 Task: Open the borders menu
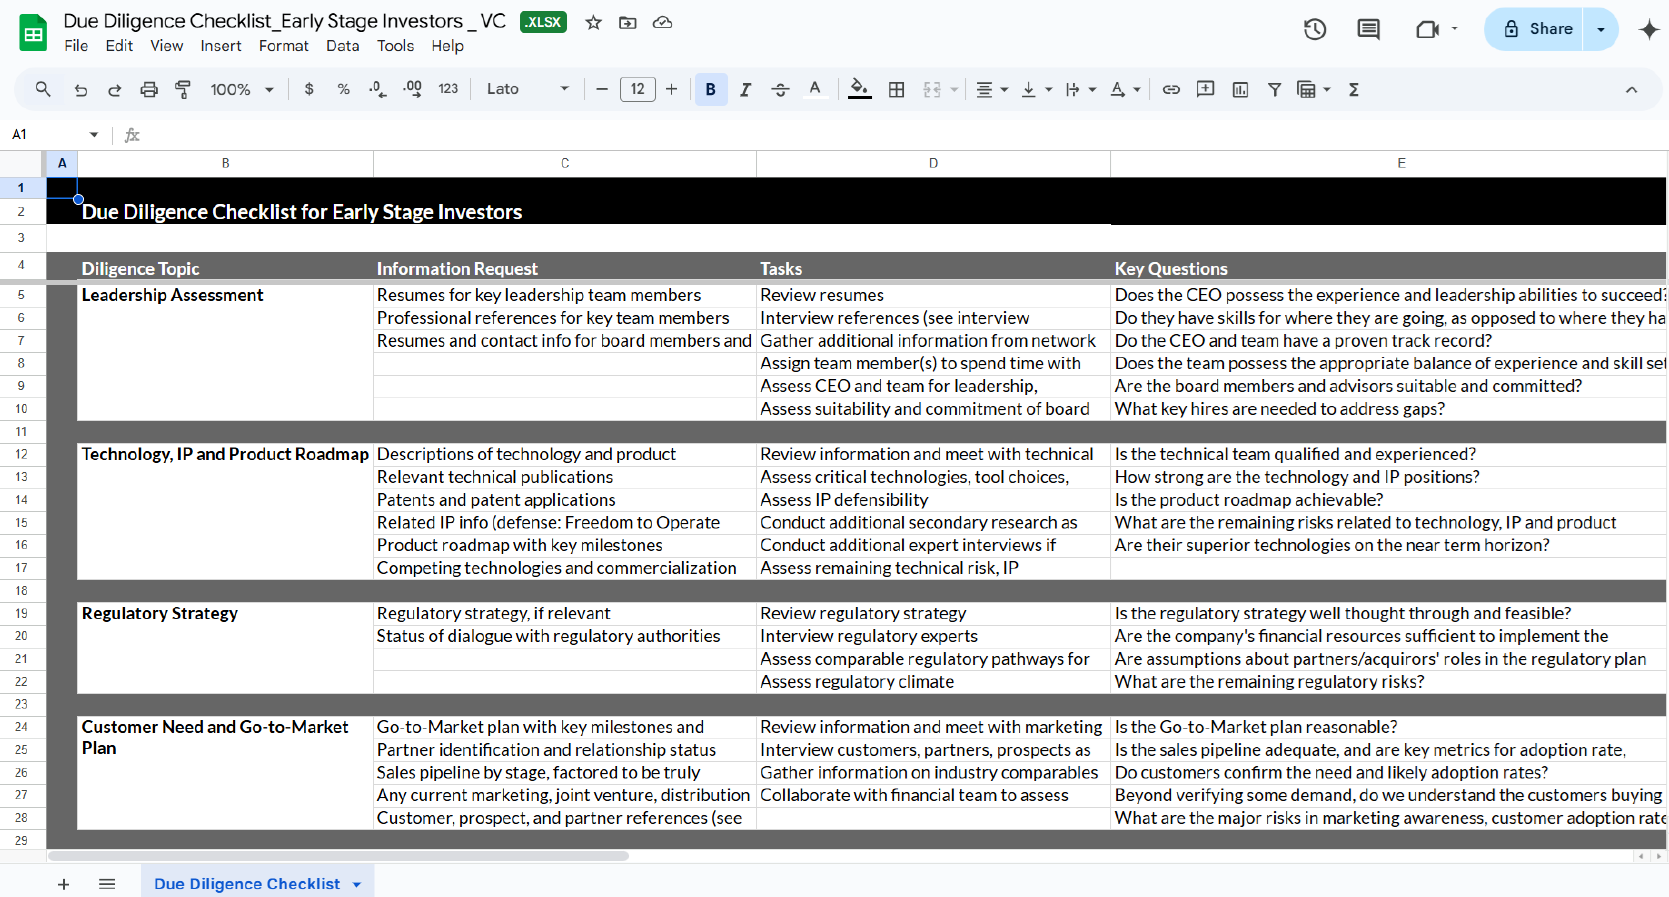pyautogui.click(x=897, y=89)
